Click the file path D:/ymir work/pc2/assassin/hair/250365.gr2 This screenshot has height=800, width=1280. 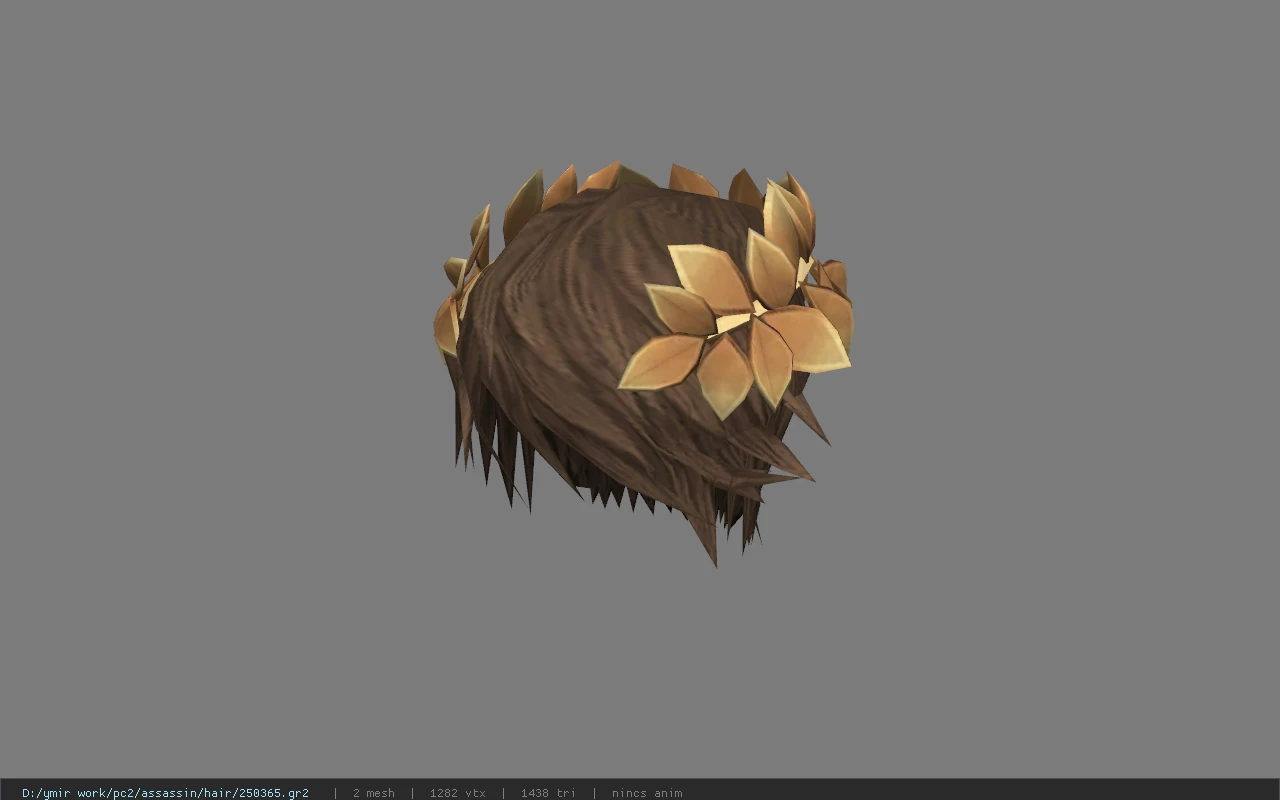click(165, 793)
